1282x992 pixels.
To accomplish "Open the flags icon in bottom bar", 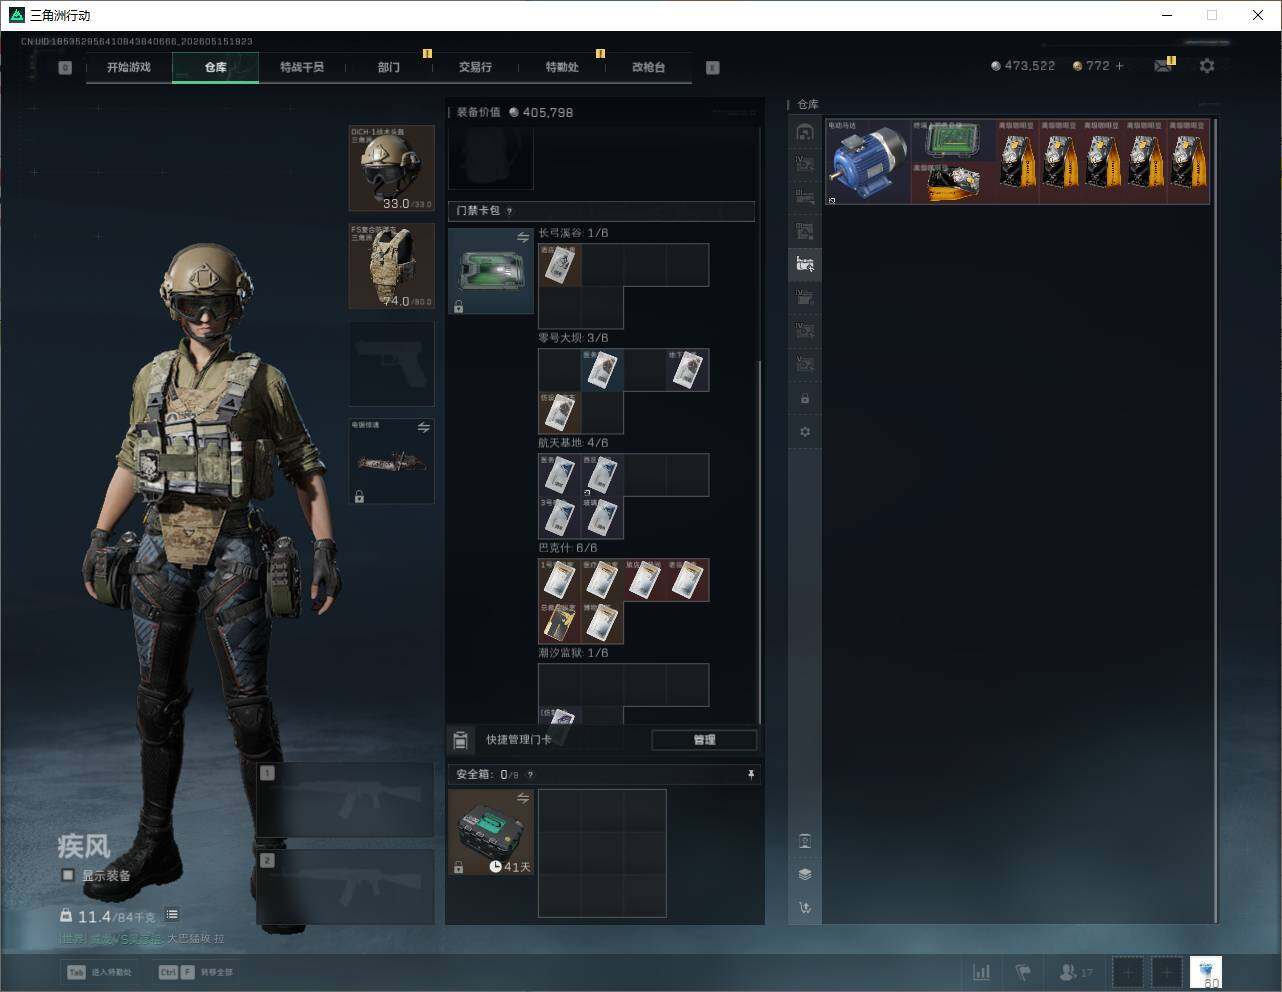I will coord(1023,972).
